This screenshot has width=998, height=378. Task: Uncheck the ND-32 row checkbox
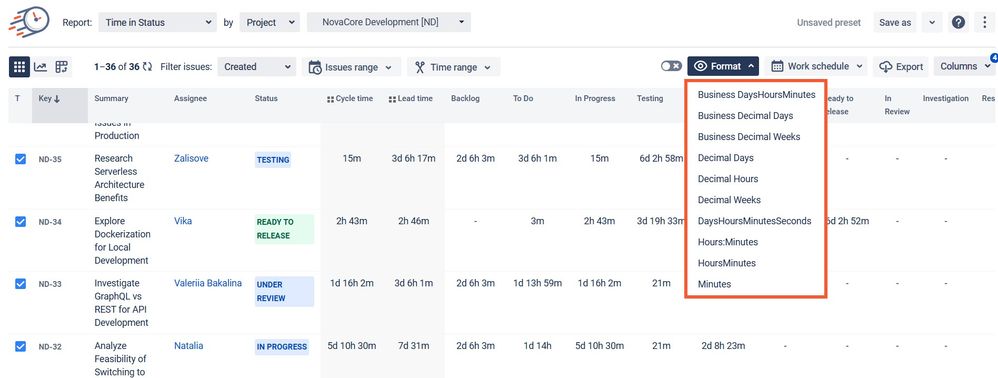(x=20, y=346)
